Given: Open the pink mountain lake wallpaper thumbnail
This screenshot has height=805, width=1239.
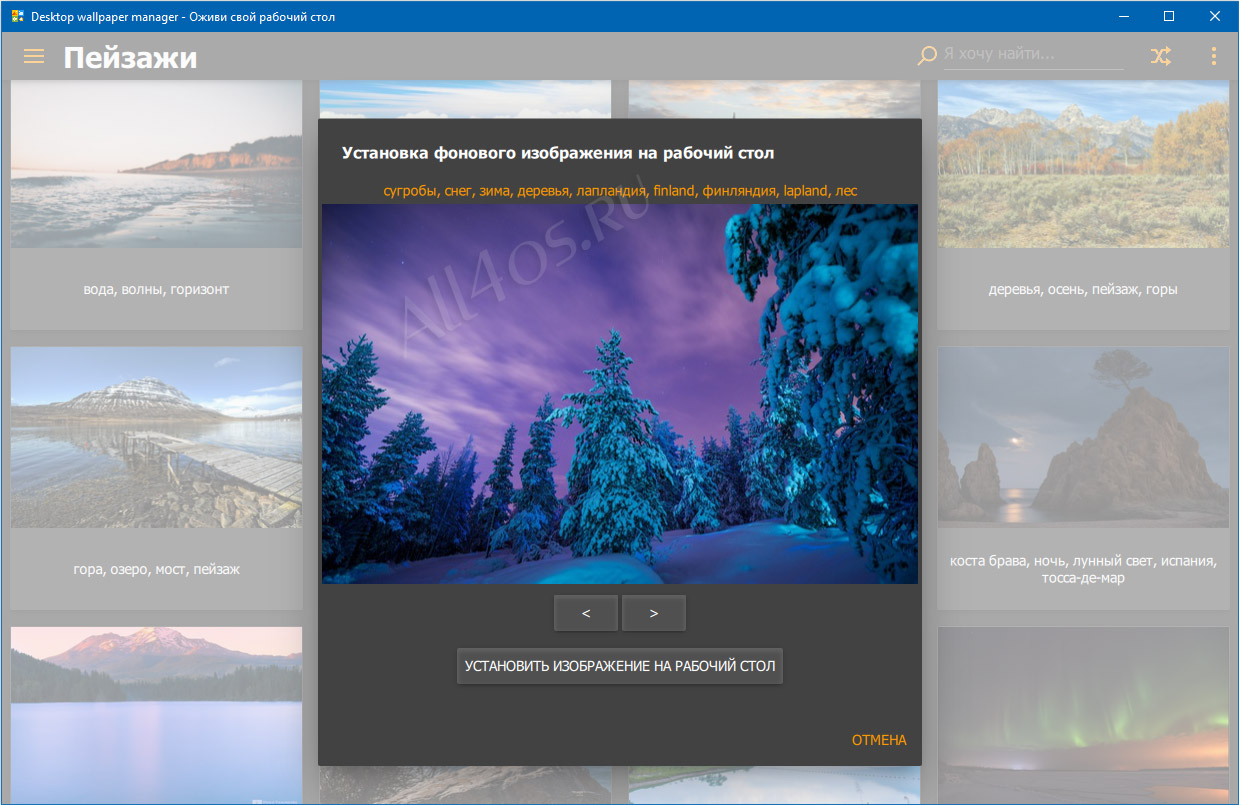Looking at the screenshot, I should 157,715.
